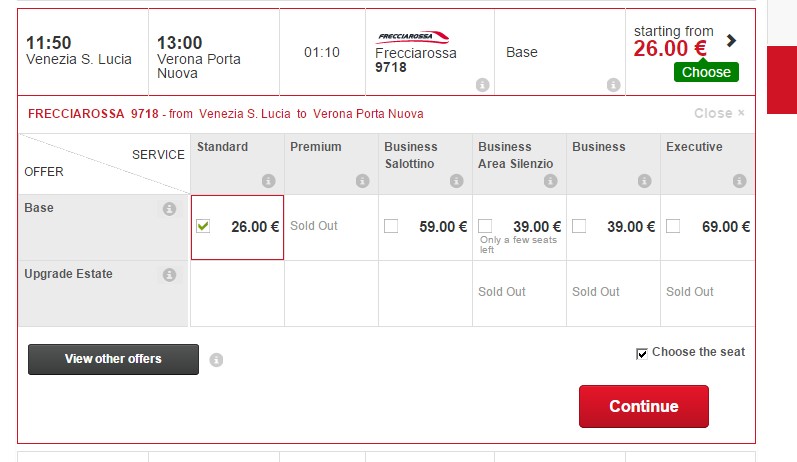Image resolution: width=797 pixels, height=462 pixels.
Task: Click info icon next to Upgrade Estate offer
Action: tap(169, 275)
